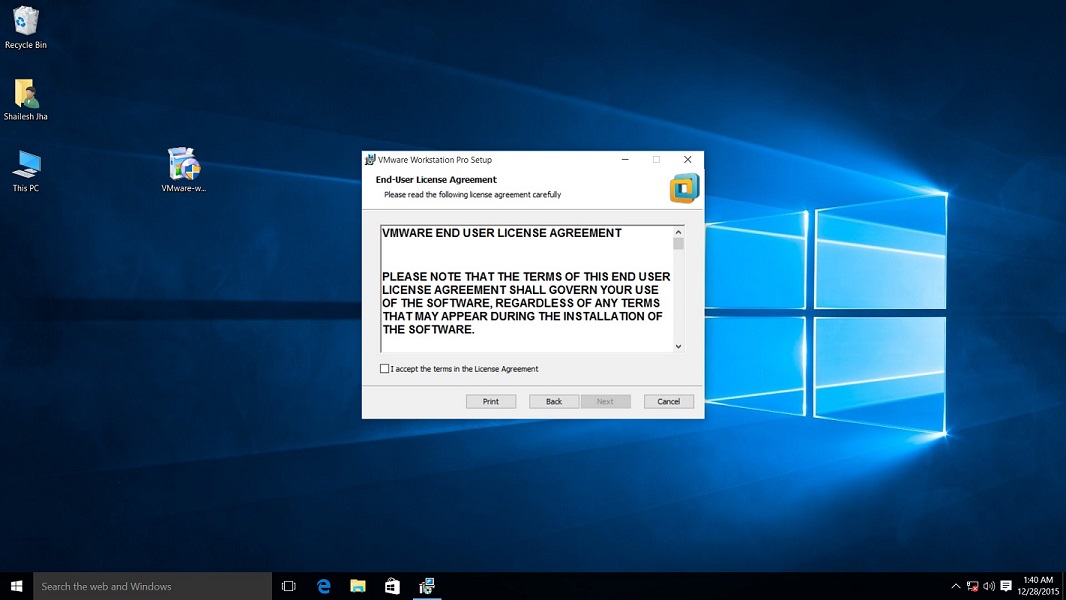
Task: Open File Explorer from the taskbar
Action: coord(358,586)
